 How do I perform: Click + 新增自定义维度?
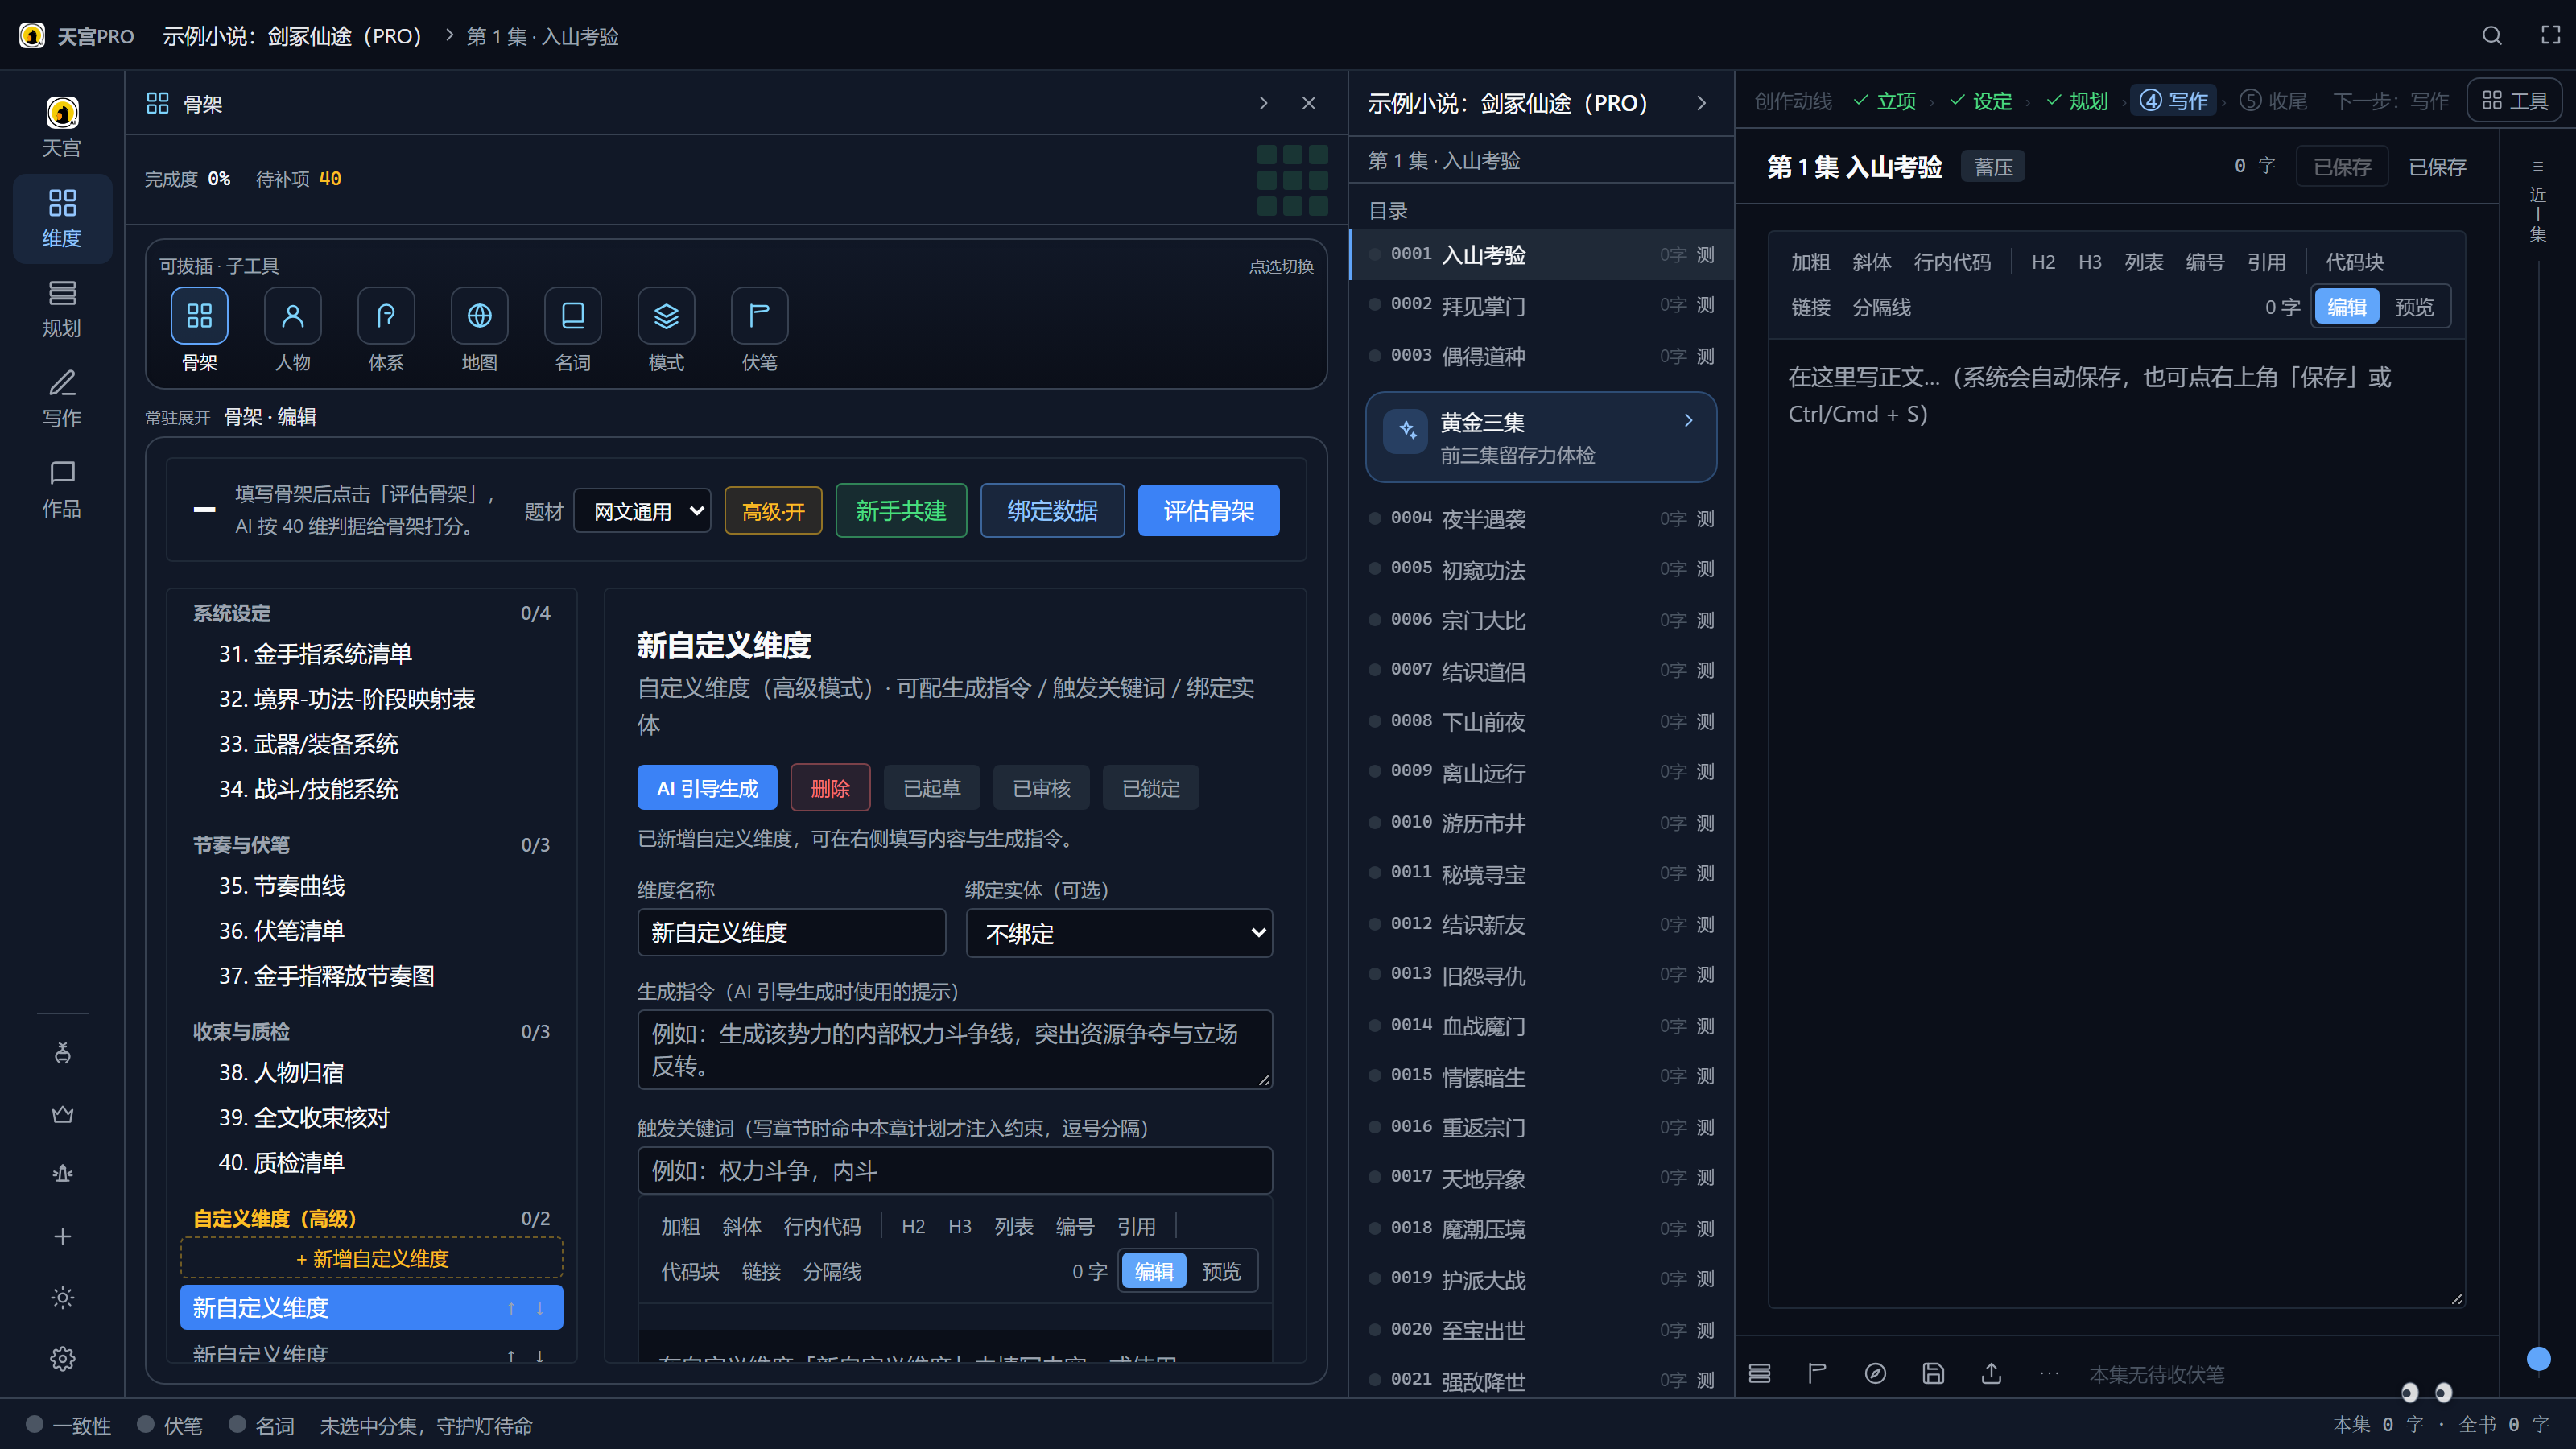coord(371,1258)
